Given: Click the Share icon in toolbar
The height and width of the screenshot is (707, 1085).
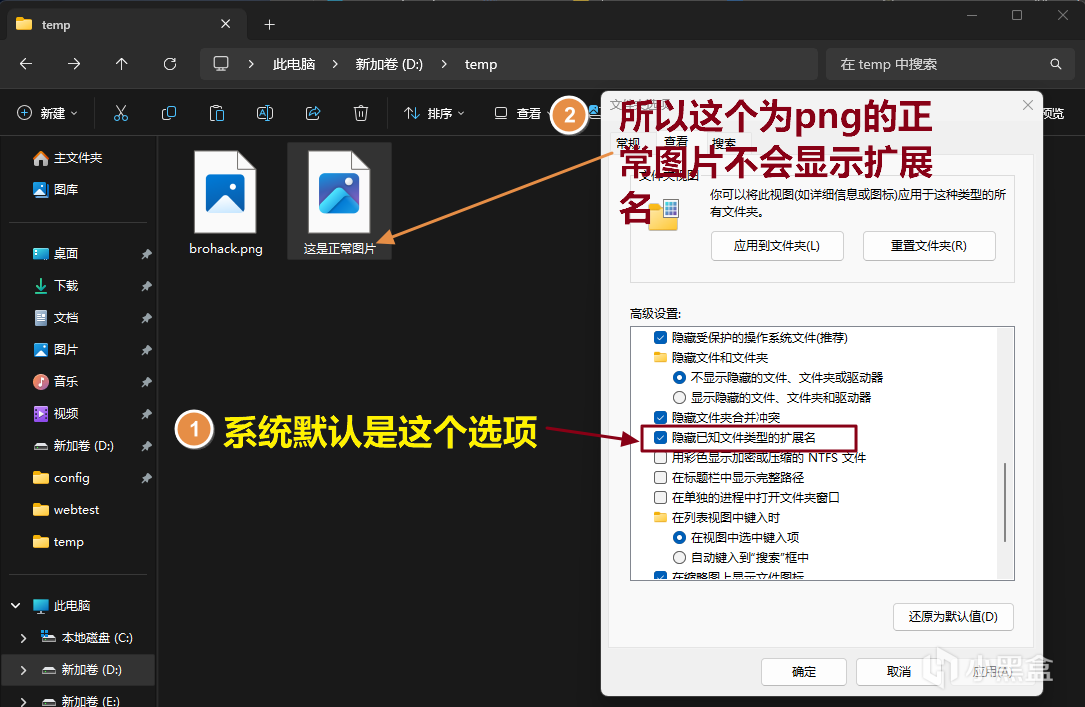Looking at the screenshot, I should coord(313,114).
